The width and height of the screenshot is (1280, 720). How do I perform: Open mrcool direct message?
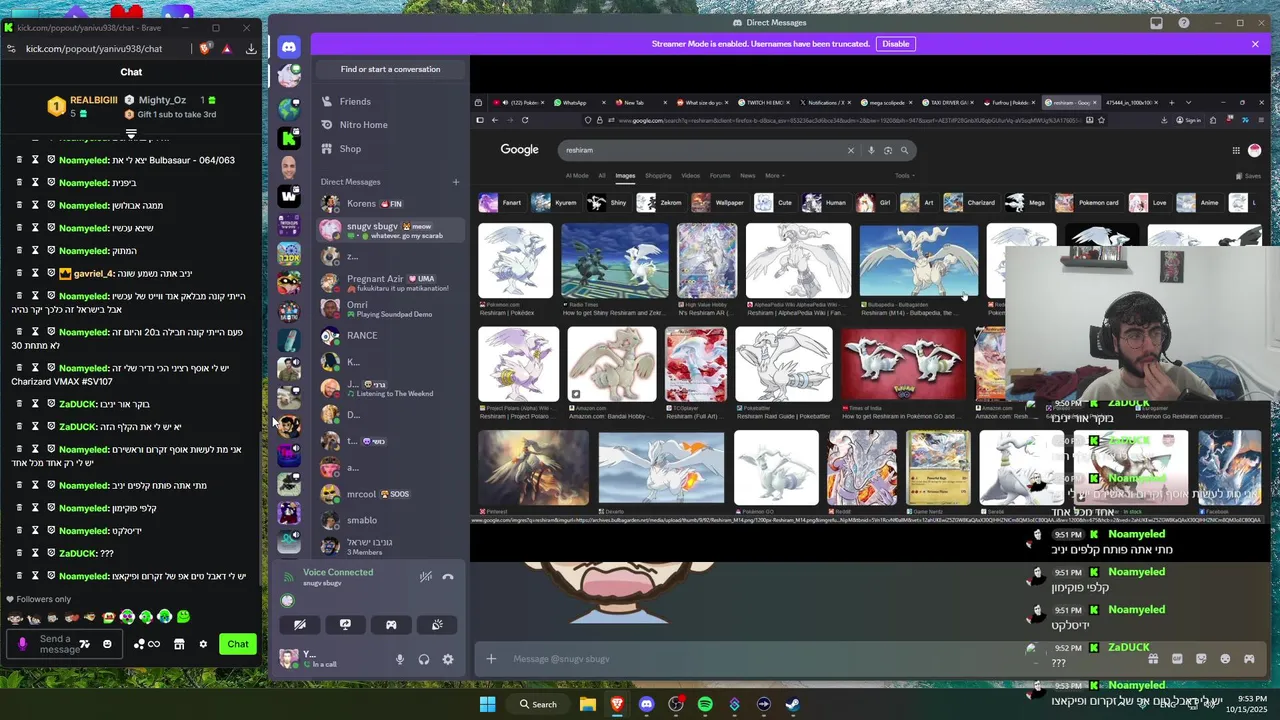coord(390,494)
